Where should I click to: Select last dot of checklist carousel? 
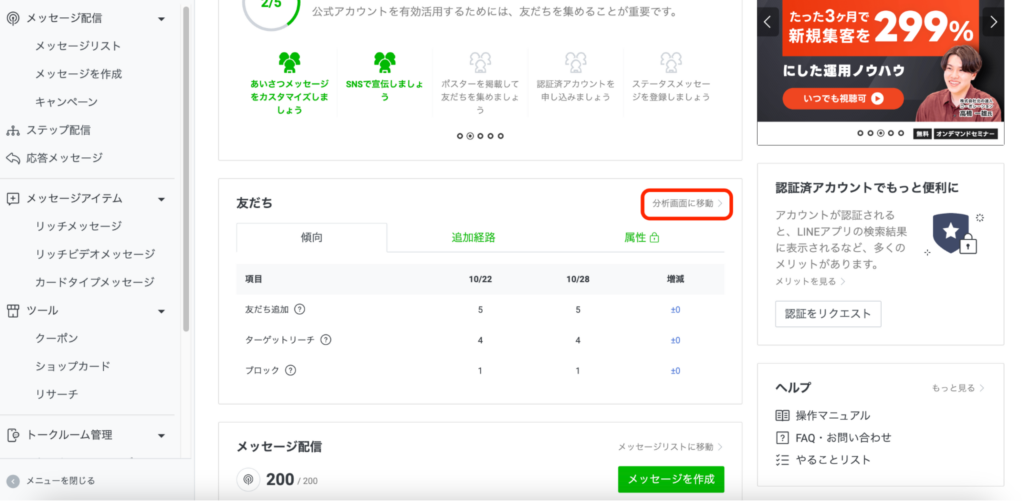tap(501, 136)
